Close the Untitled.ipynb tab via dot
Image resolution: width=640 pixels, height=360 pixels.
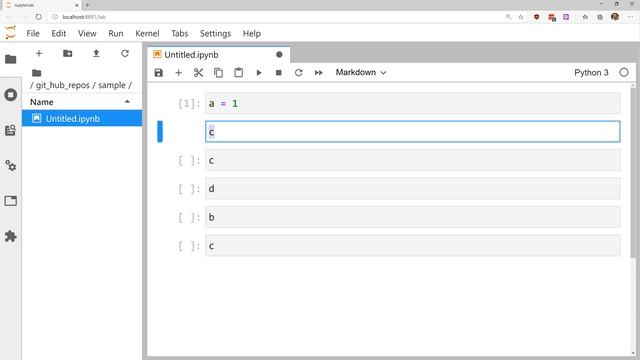tap(279, 55)
